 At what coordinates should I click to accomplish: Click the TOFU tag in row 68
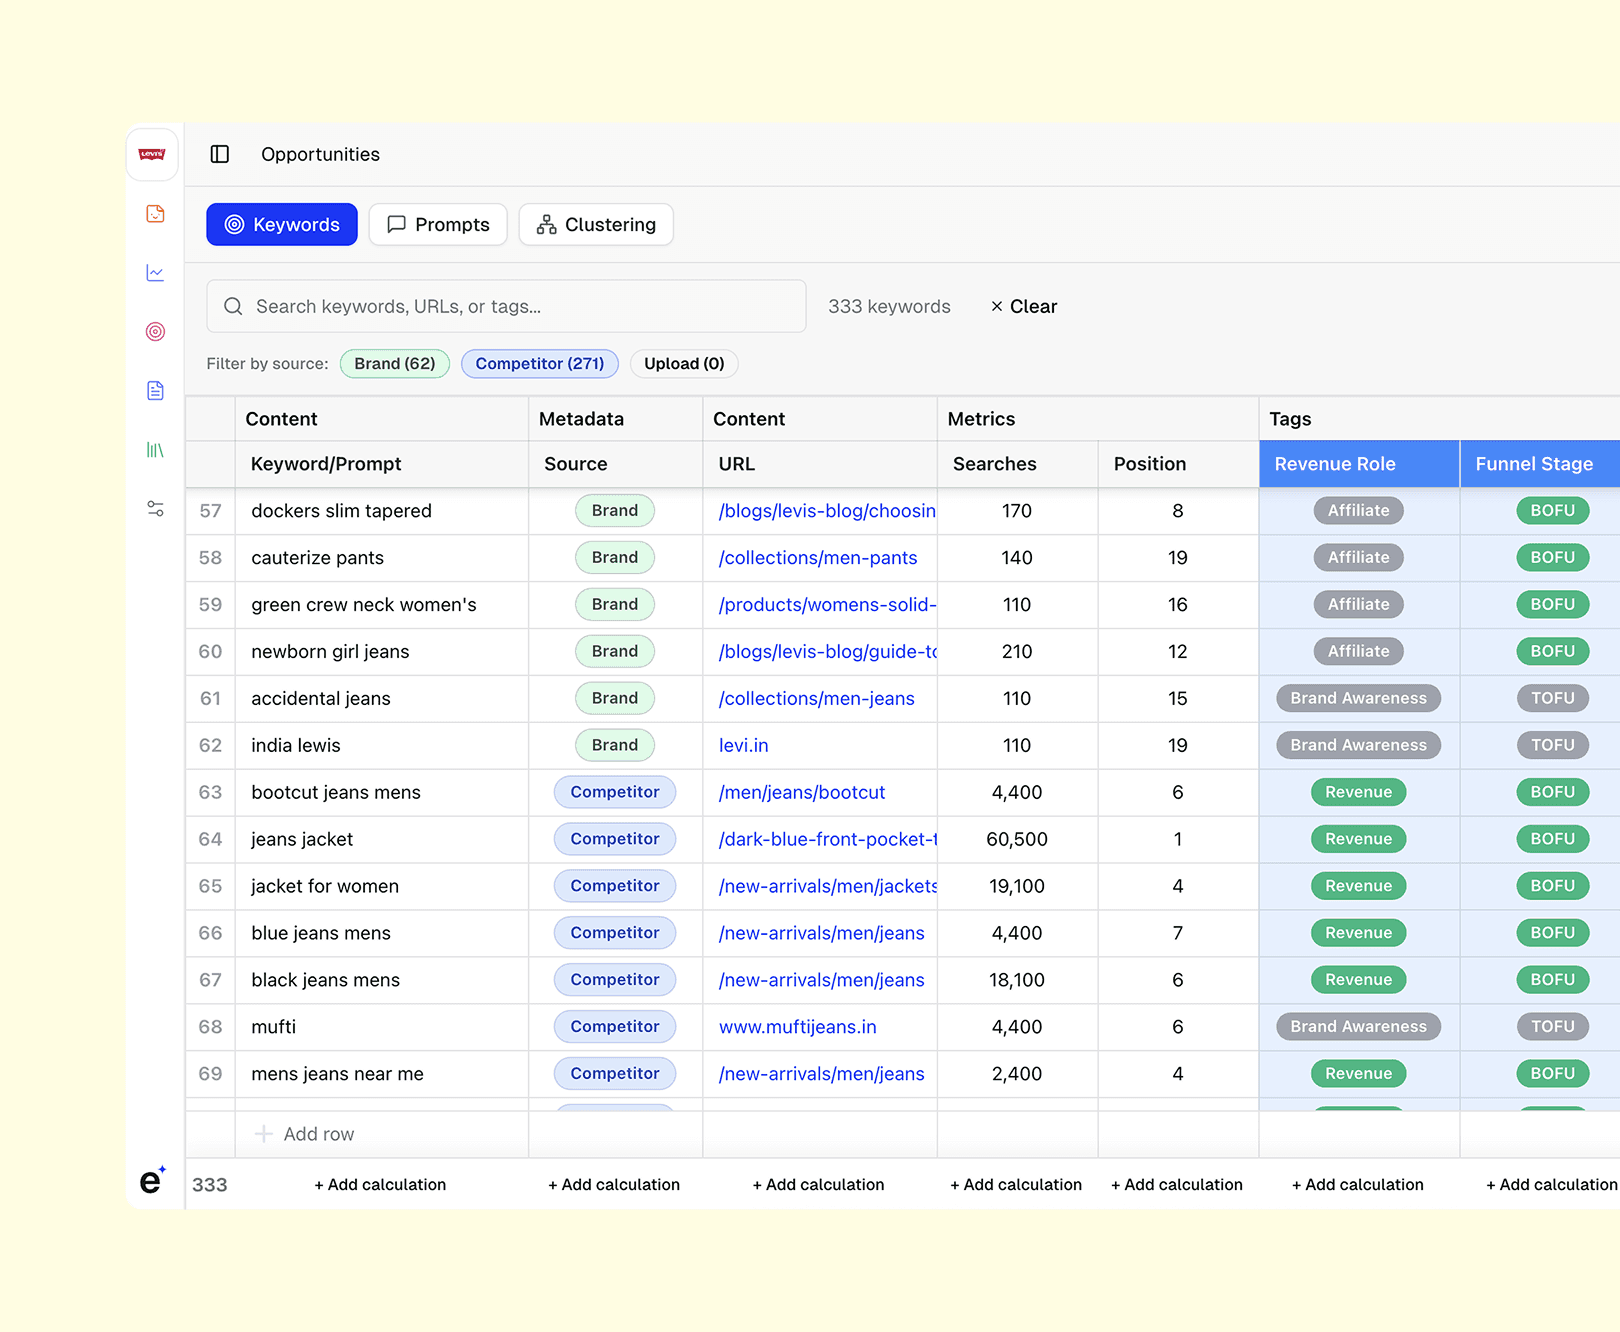[x=1553, y=1027]
